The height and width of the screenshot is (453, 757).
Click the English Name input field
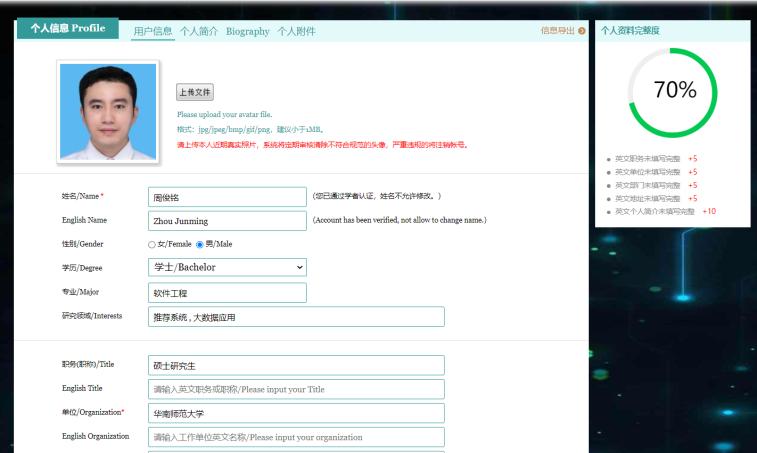click(227, 221)
